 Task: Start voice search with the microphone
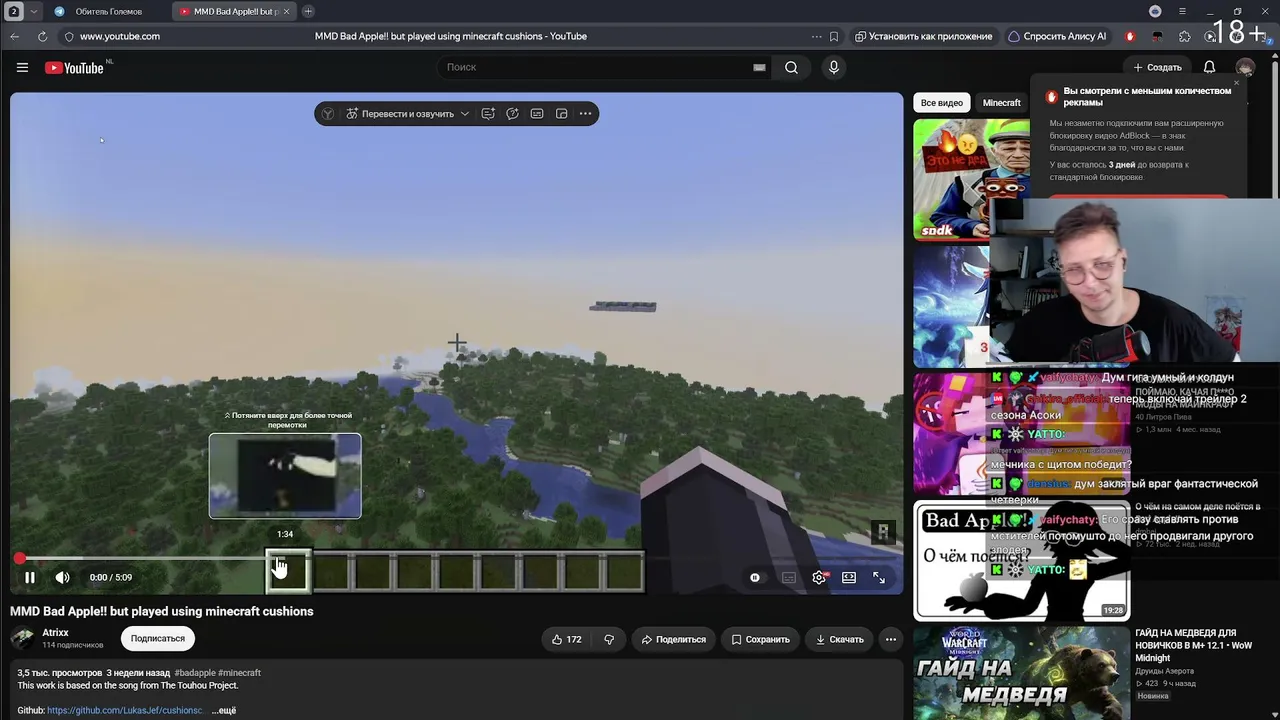pyautogui.click(x=834, y=67)
